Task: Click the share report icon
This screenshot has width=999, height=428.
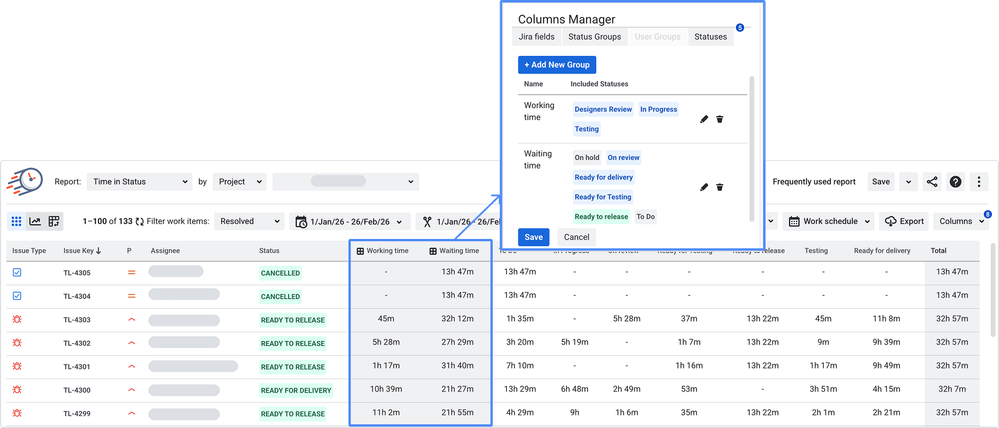Action: click(x=932, y=182)
